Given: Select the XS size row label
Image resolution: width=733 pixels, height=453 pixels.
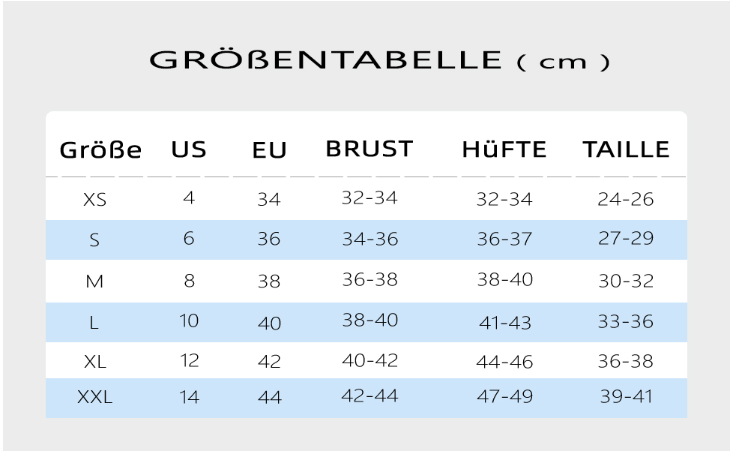Looking at the screenshot, I should [95, 200].
